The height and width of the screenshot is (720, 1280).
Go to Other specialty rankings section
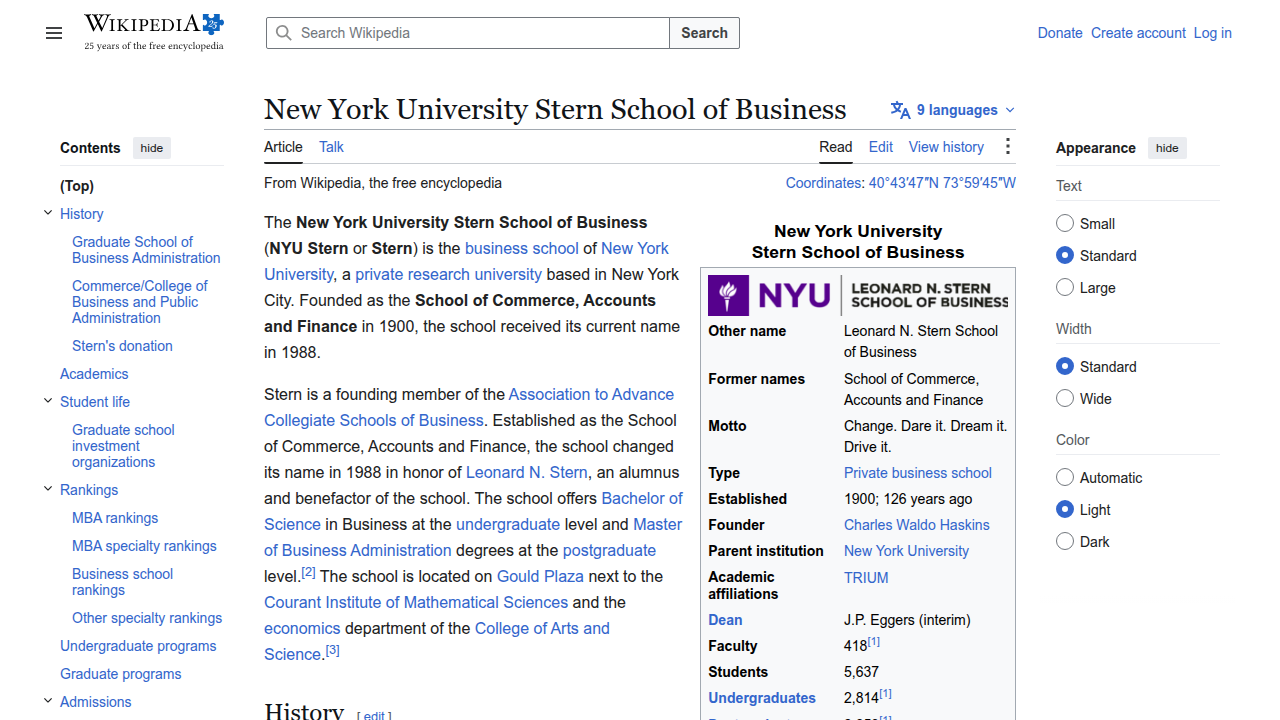click(x=147, y=618)
